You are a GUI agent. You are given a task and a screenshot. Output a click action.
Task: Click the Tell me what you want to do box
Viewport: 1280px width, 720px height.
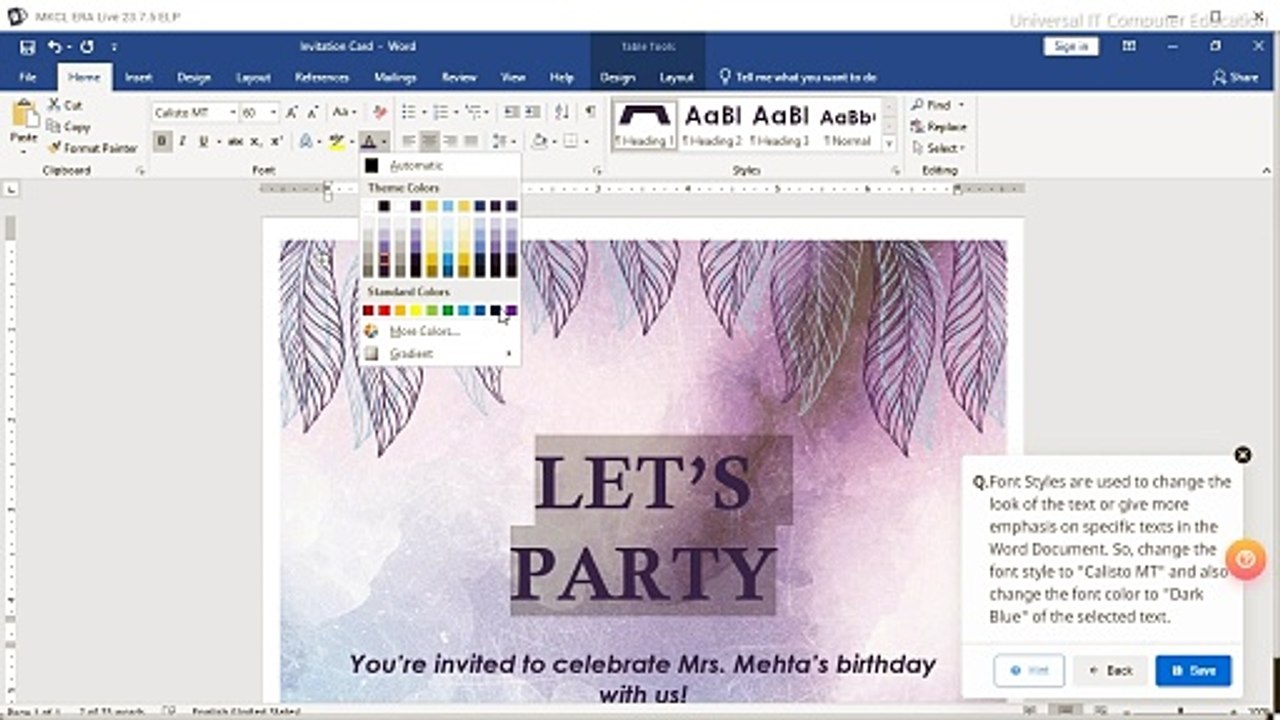pyautogui.click(x=798, y=77)
